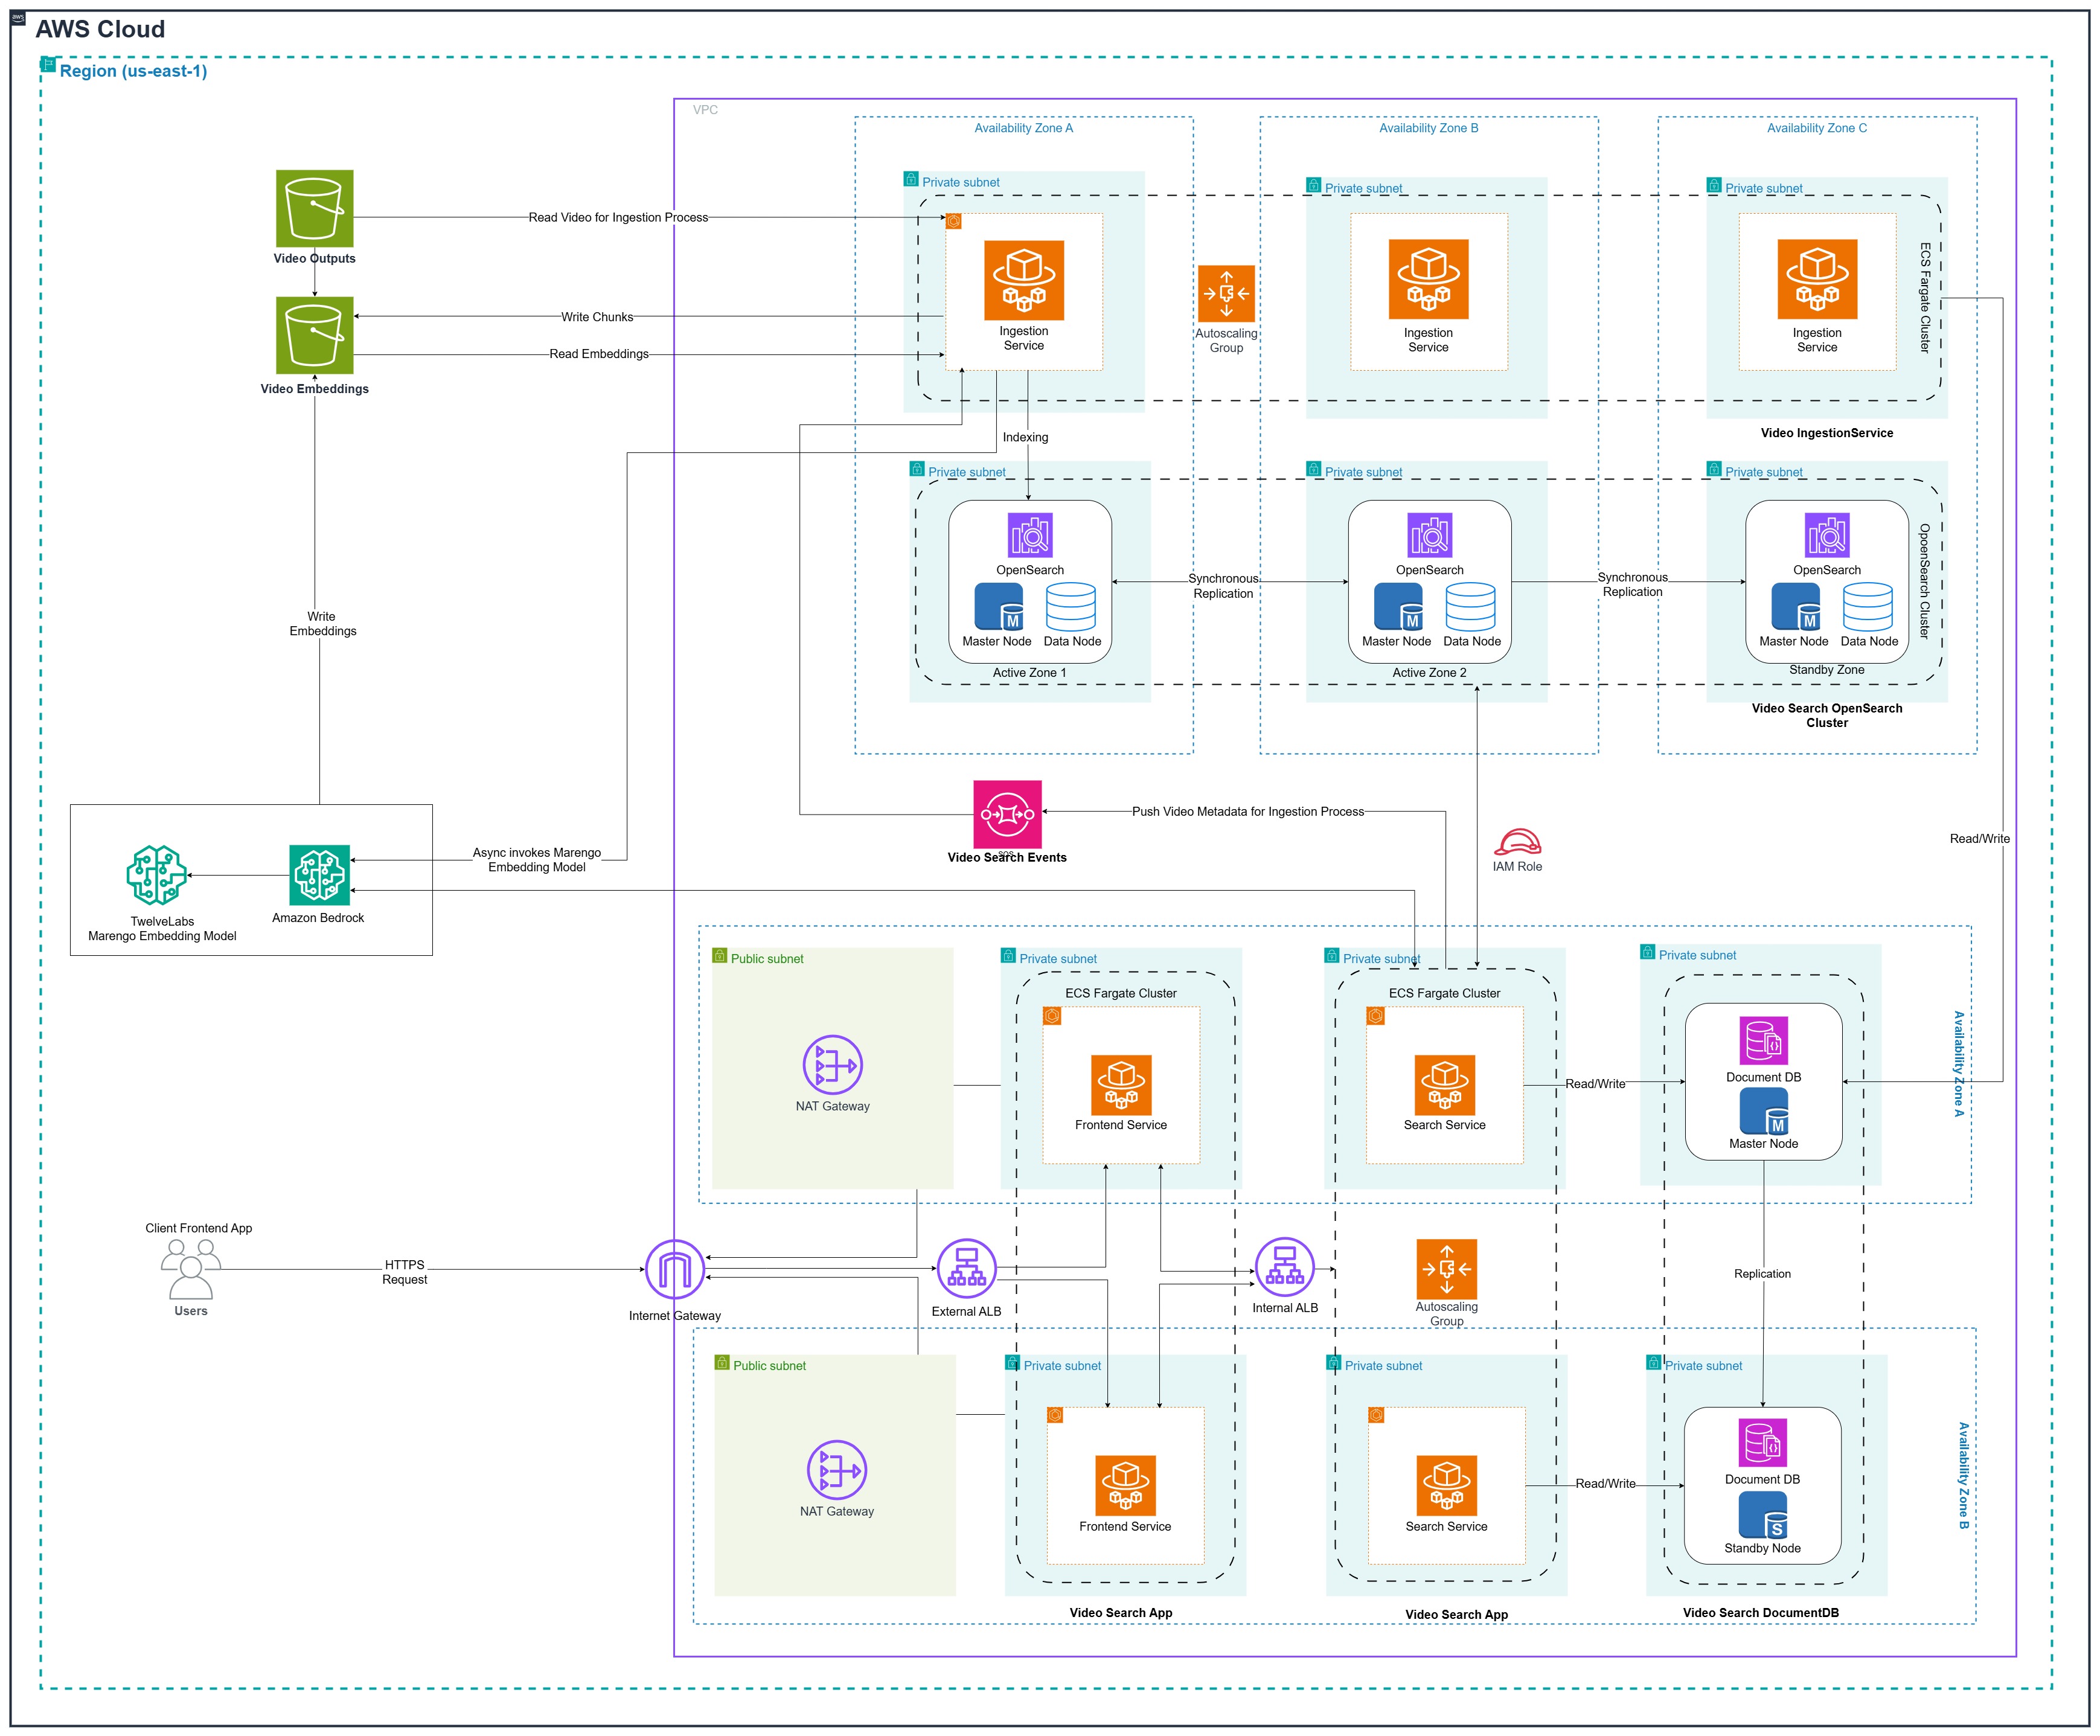Image resolution: width=2100 pixels, height=1736 pixels.
Task: Select the 'Video Search OpenSearch Cluster' caption
Action: 1827,716
